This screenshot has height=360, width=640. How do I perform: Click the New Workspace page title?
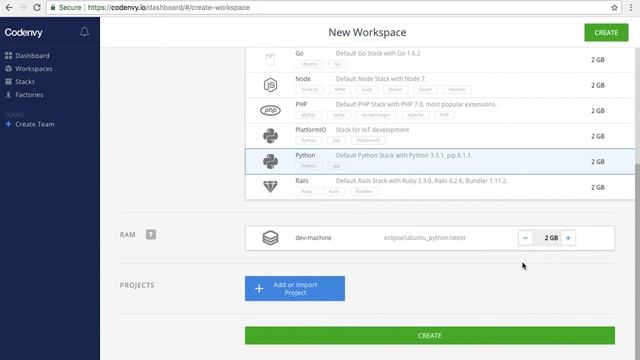367,33
